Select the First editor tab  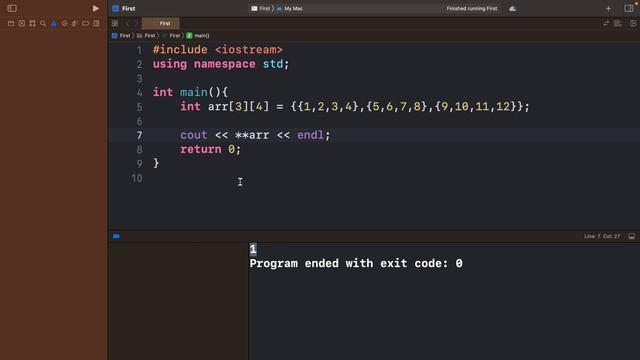[161, 23]
